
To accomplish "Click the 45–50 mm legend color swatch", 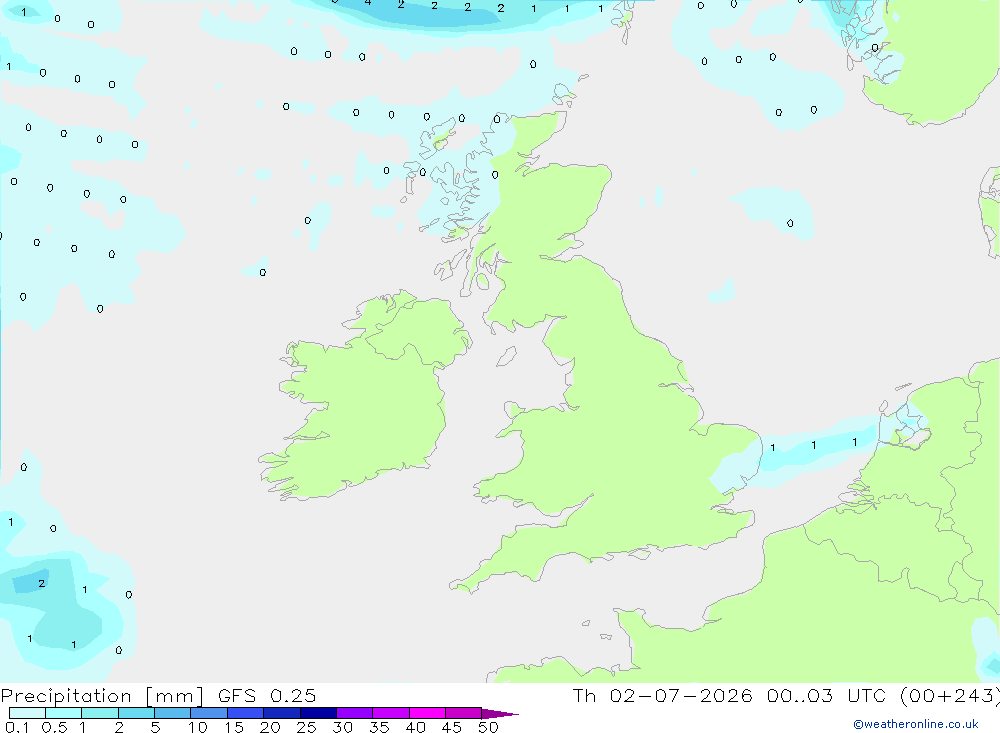I will click(x=464, y=713).
